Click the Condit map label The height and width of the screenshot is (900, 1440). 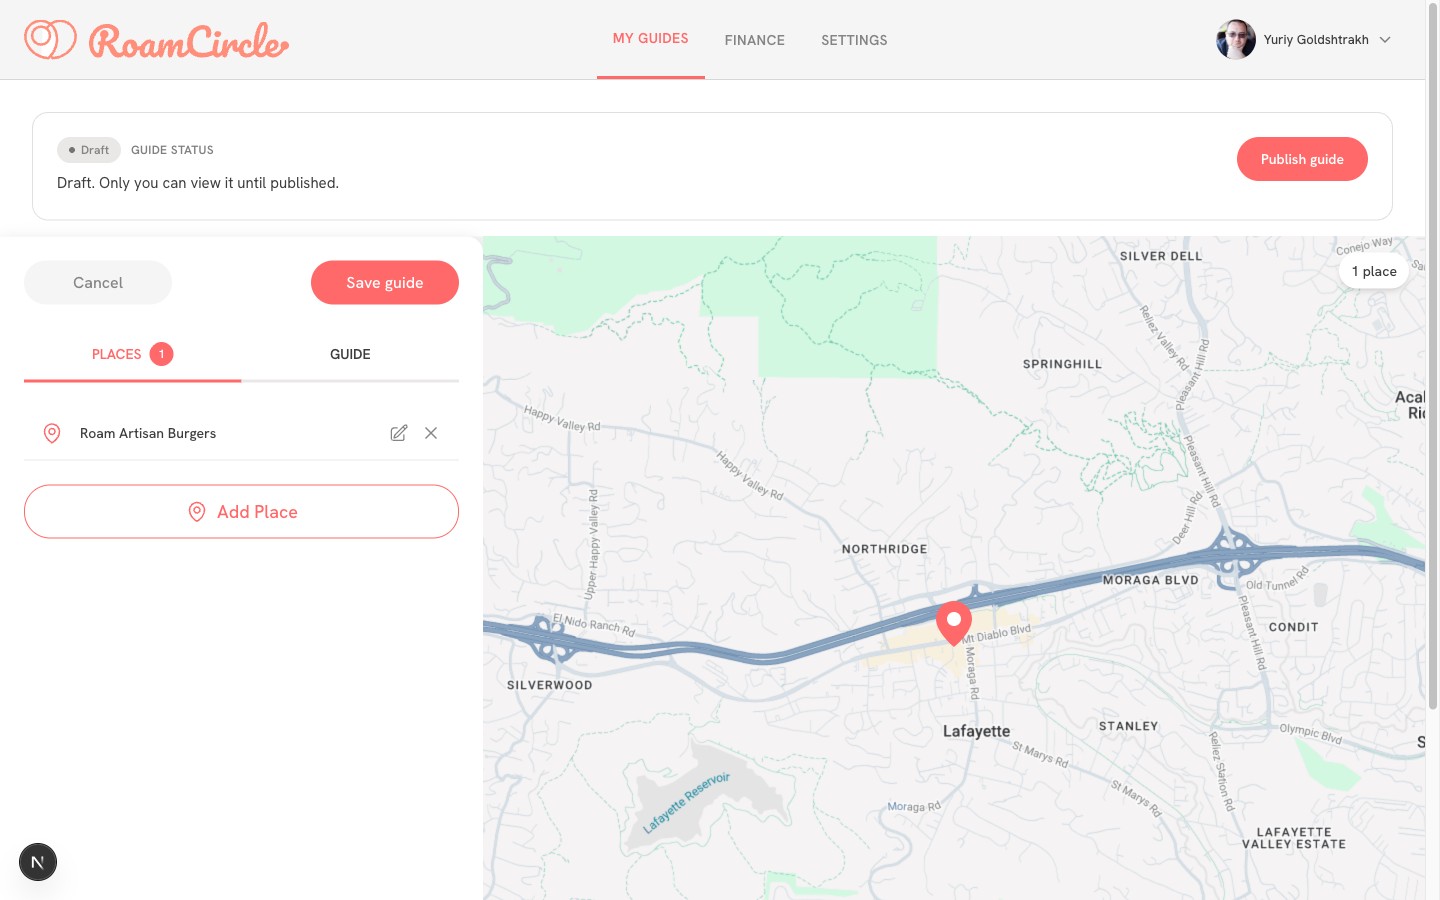[1294, 627]
